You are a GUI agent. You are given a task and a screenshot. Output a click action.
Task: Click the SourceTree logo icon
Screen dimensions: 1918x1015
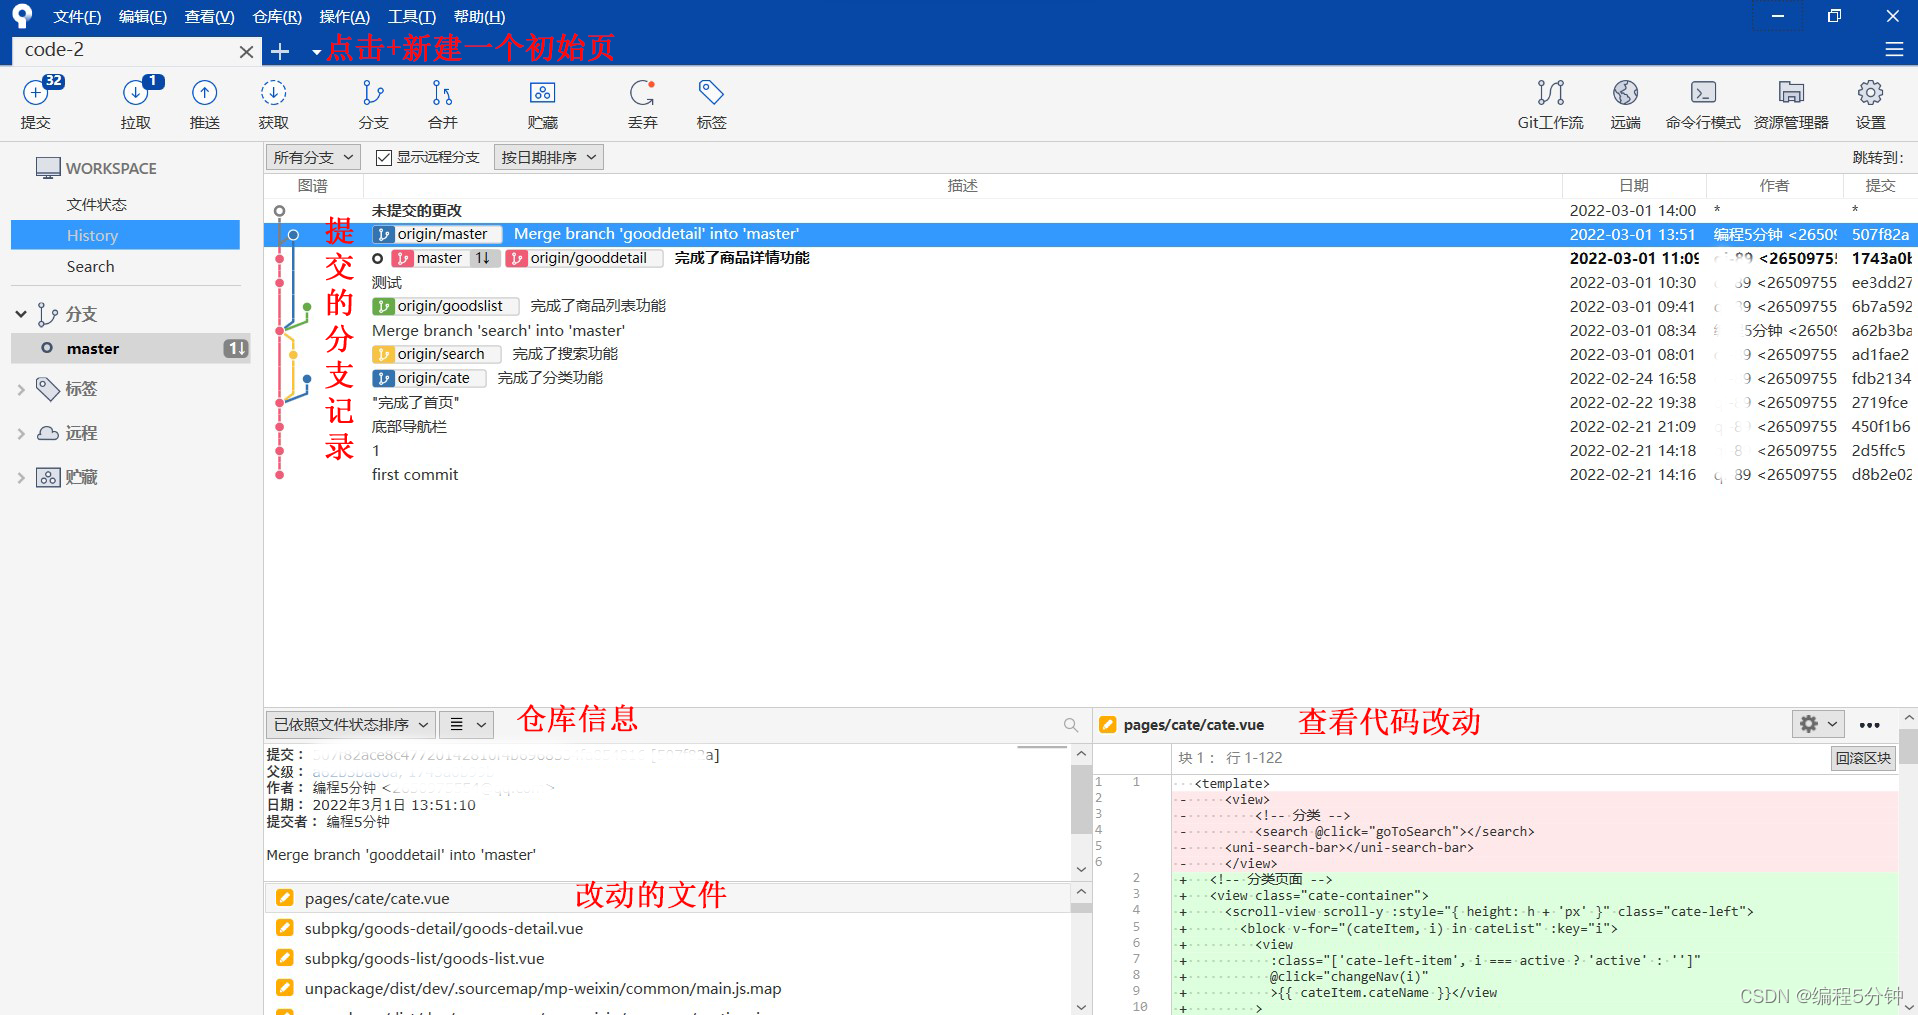(x=22, y=16)
